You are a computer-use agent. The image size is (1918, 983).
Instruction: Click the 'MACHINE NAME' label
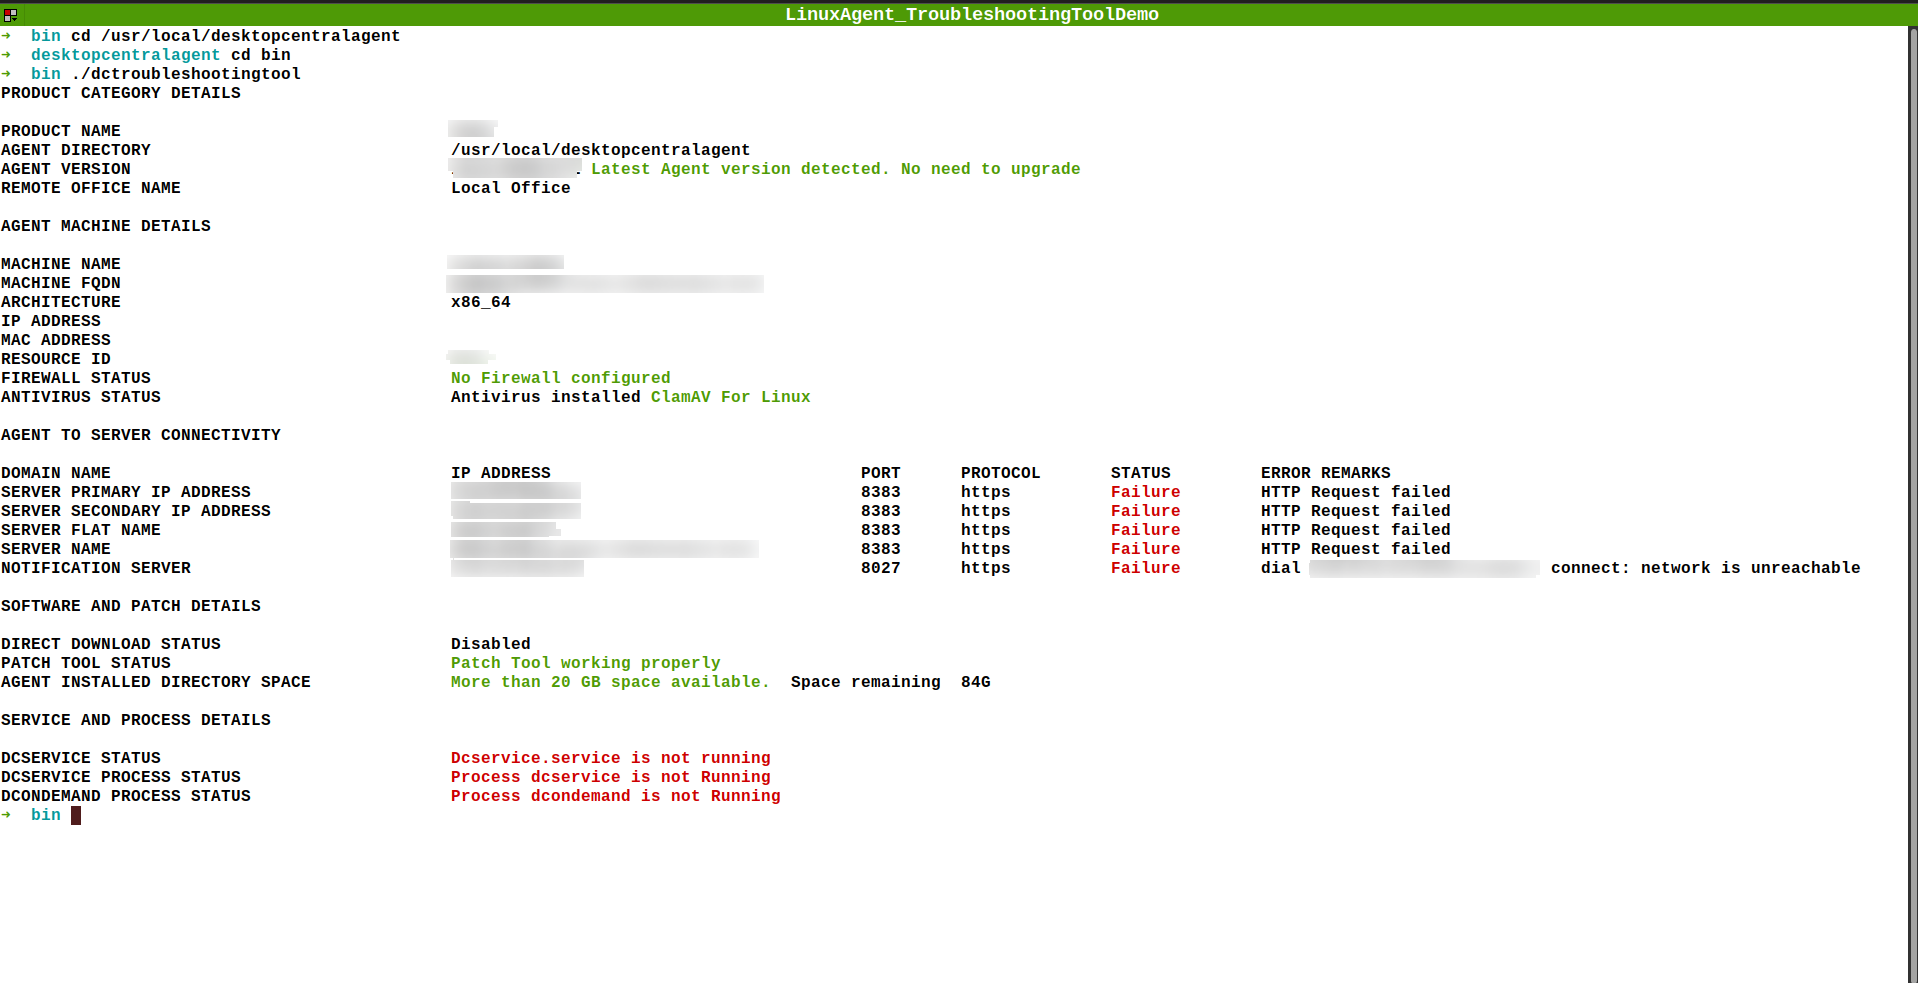61,264
